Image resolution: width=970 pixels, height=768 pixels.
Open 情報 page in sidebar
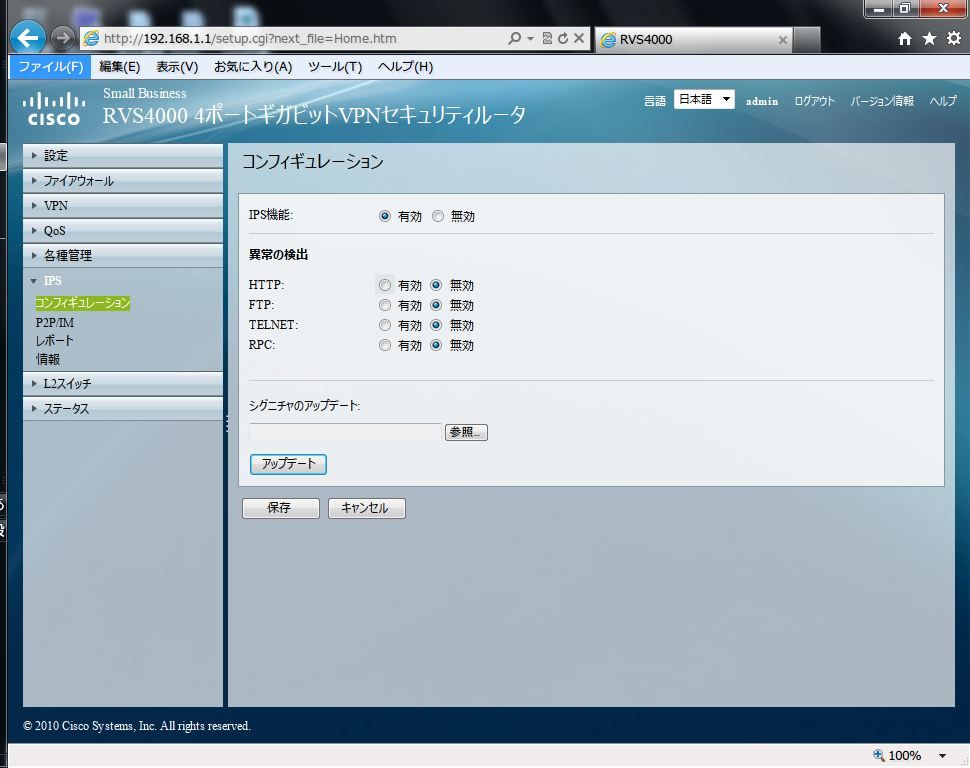pyautogui.click(x=48, y=359)
